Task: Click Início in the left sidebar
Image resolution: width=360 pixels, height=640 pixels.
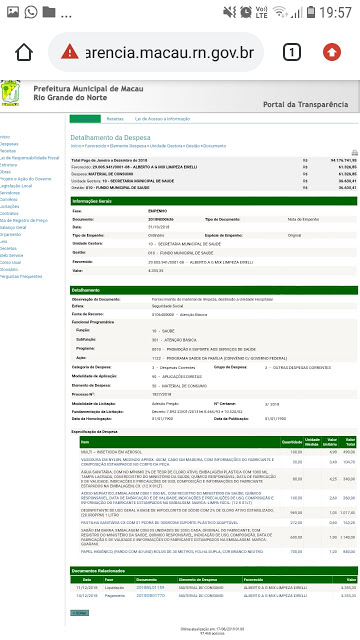Action: coord(5,137)
